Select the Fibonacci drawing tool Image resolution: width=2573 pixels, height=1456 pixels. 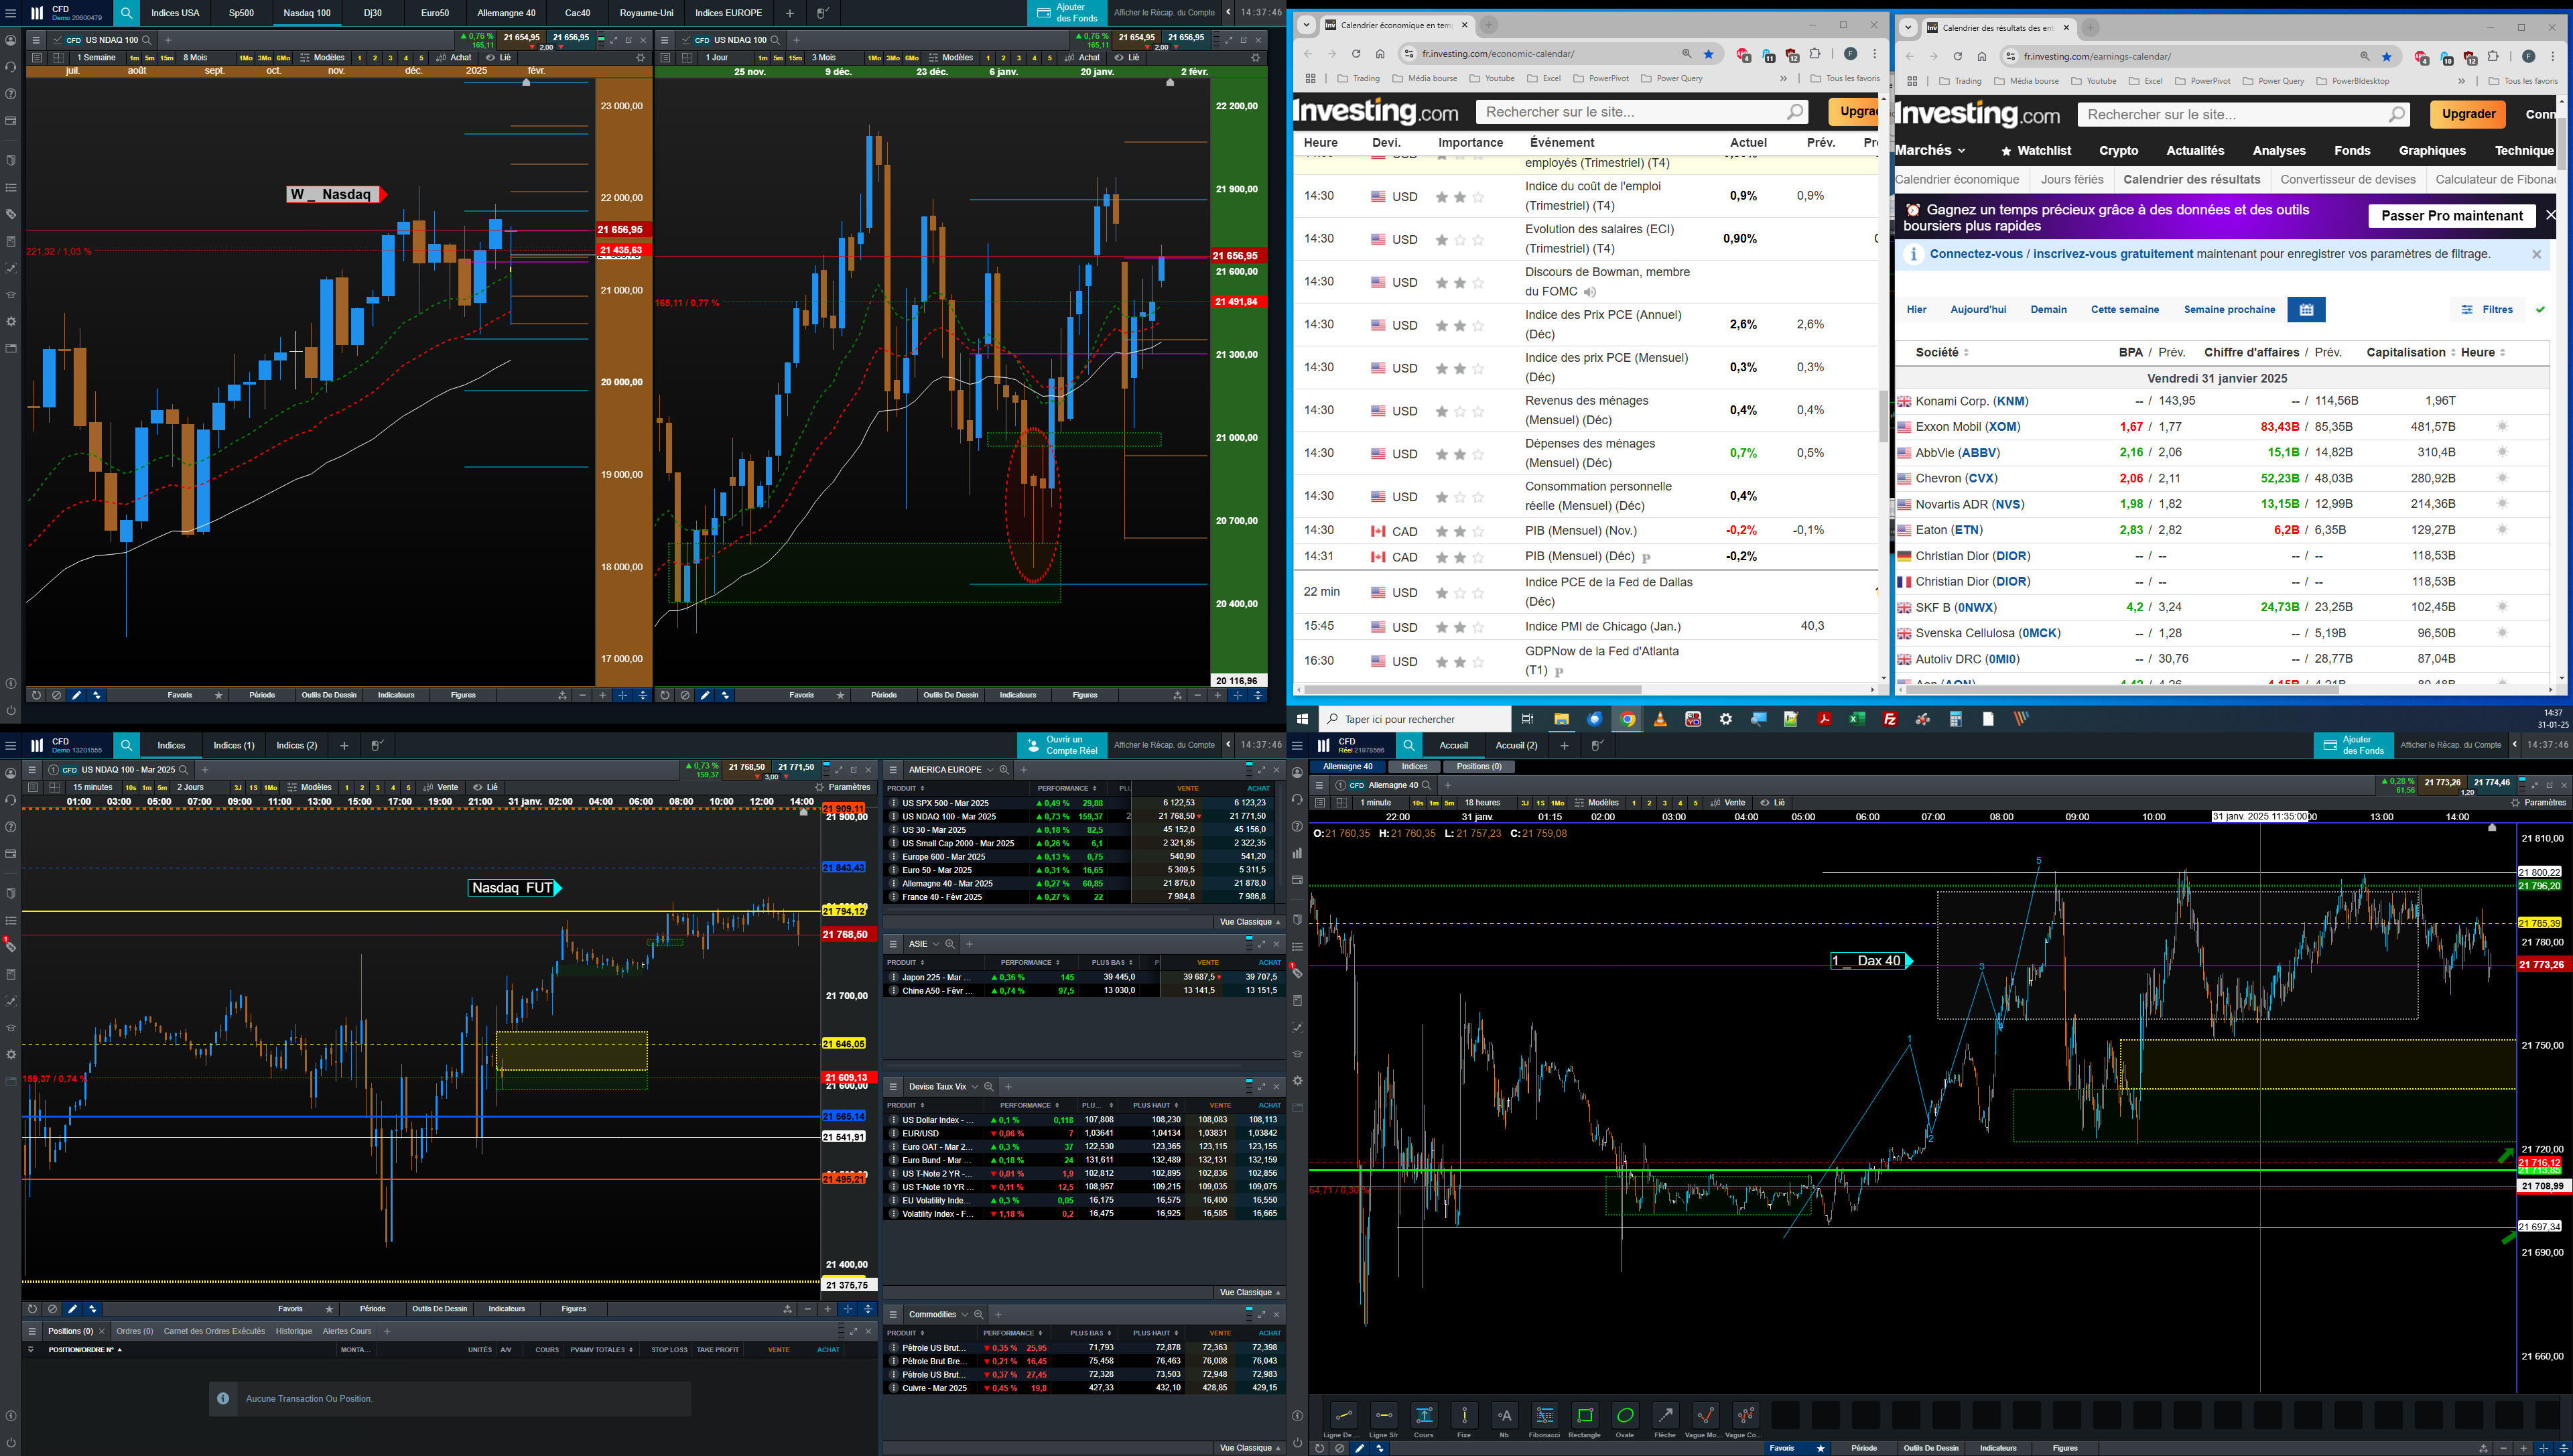[x=1544, y=1415]
